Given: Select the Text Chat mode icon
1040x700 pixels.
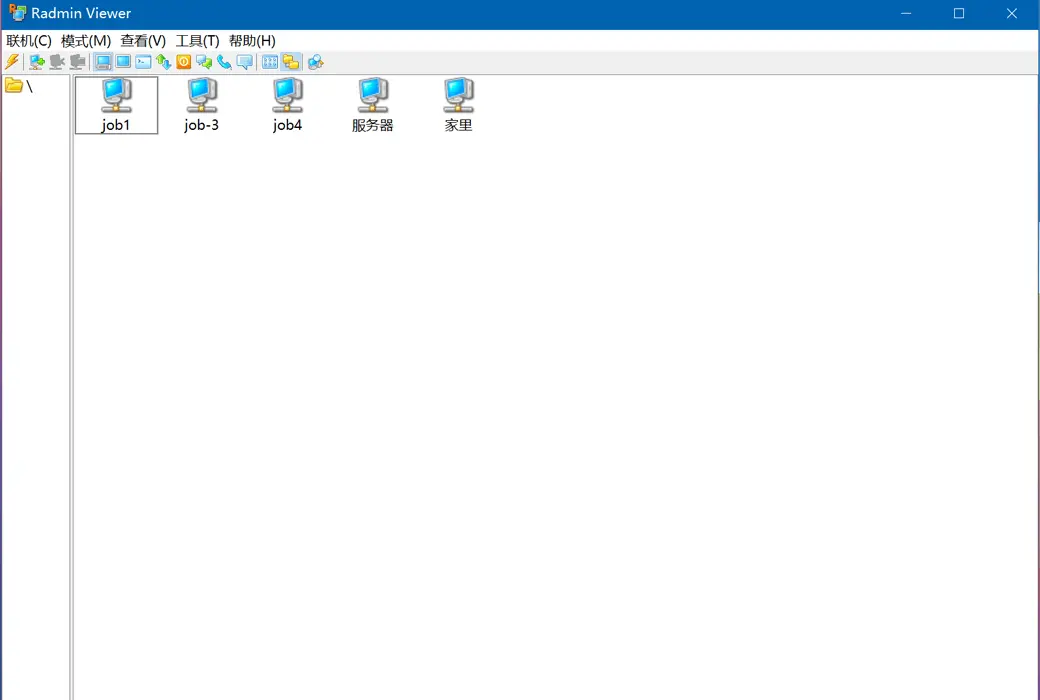Looking at the screenshot, I should click(x=204, y=62).
